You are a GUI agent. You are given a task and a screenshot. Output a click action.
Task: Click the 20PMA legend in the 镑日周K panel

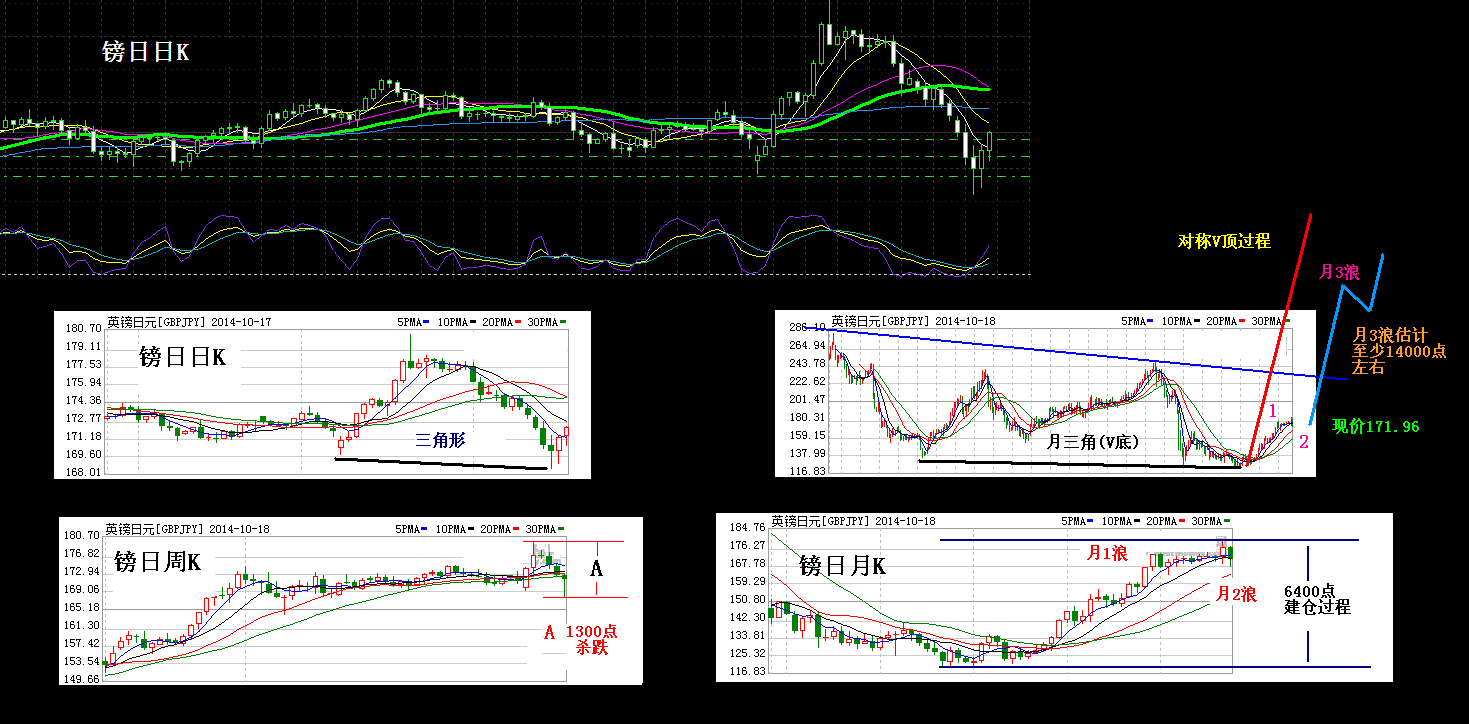501,528
